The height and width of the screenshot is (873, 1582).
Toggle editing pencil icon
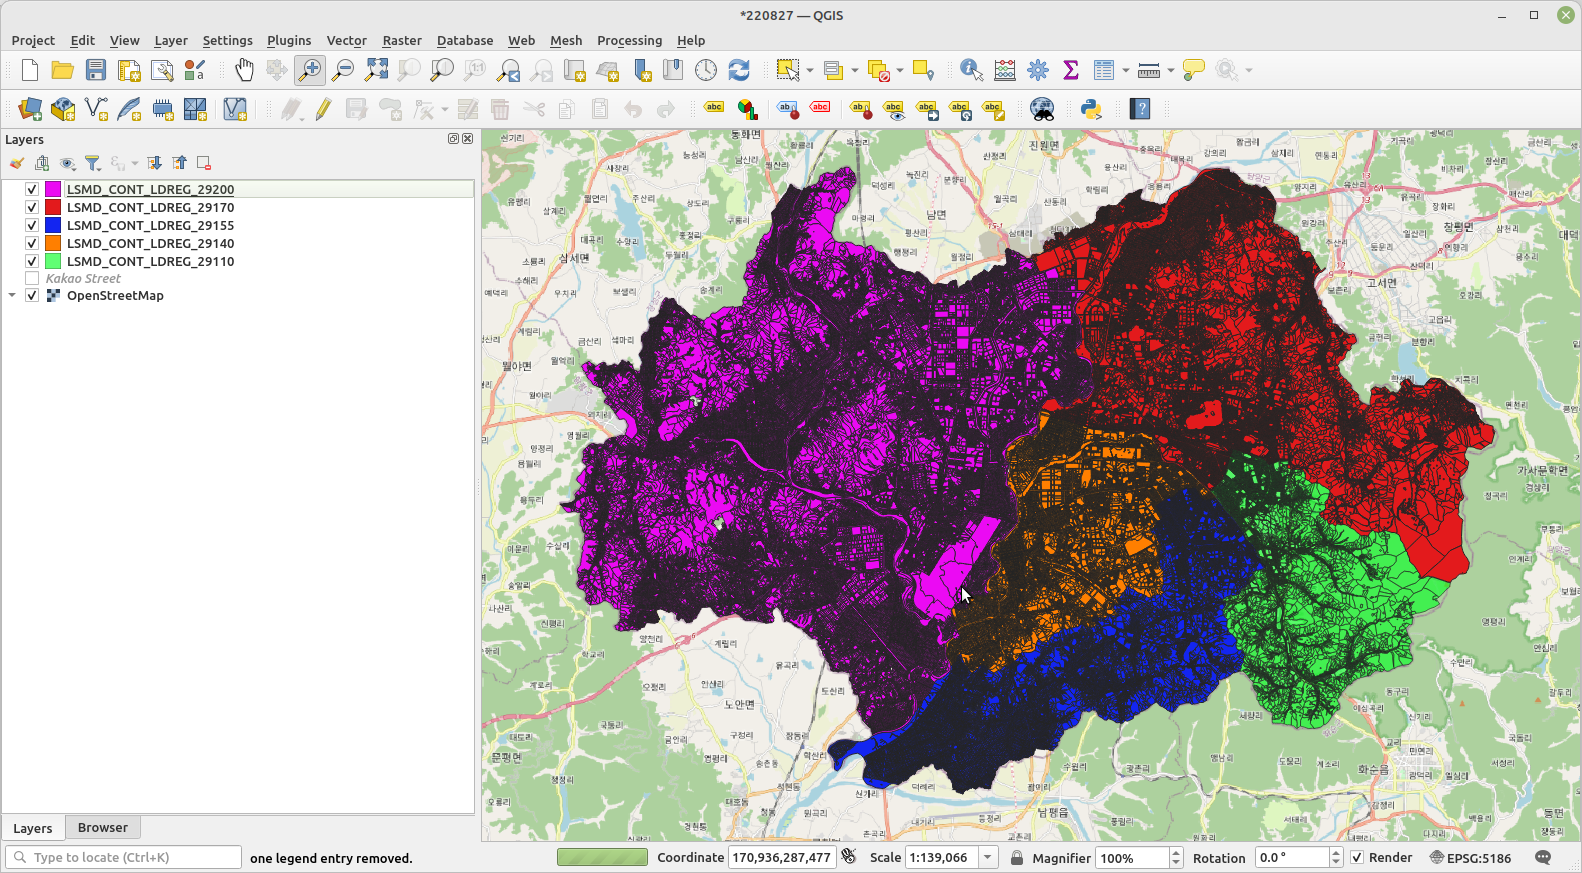323,109
